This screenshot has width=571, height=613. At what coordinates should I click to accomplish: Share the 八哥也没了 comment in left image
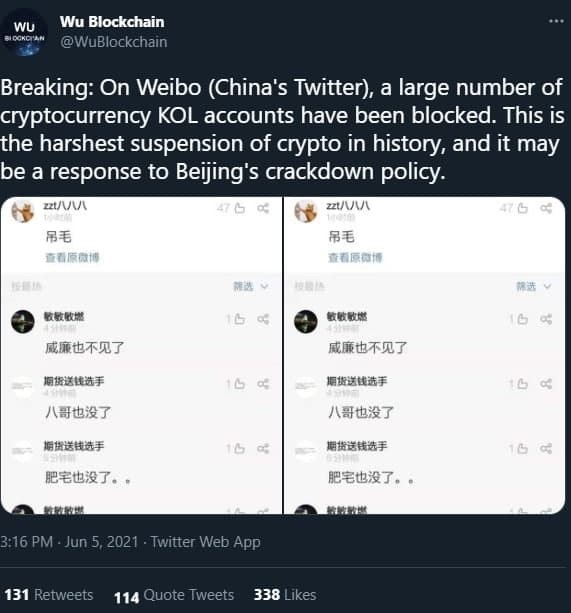(263, 384)
